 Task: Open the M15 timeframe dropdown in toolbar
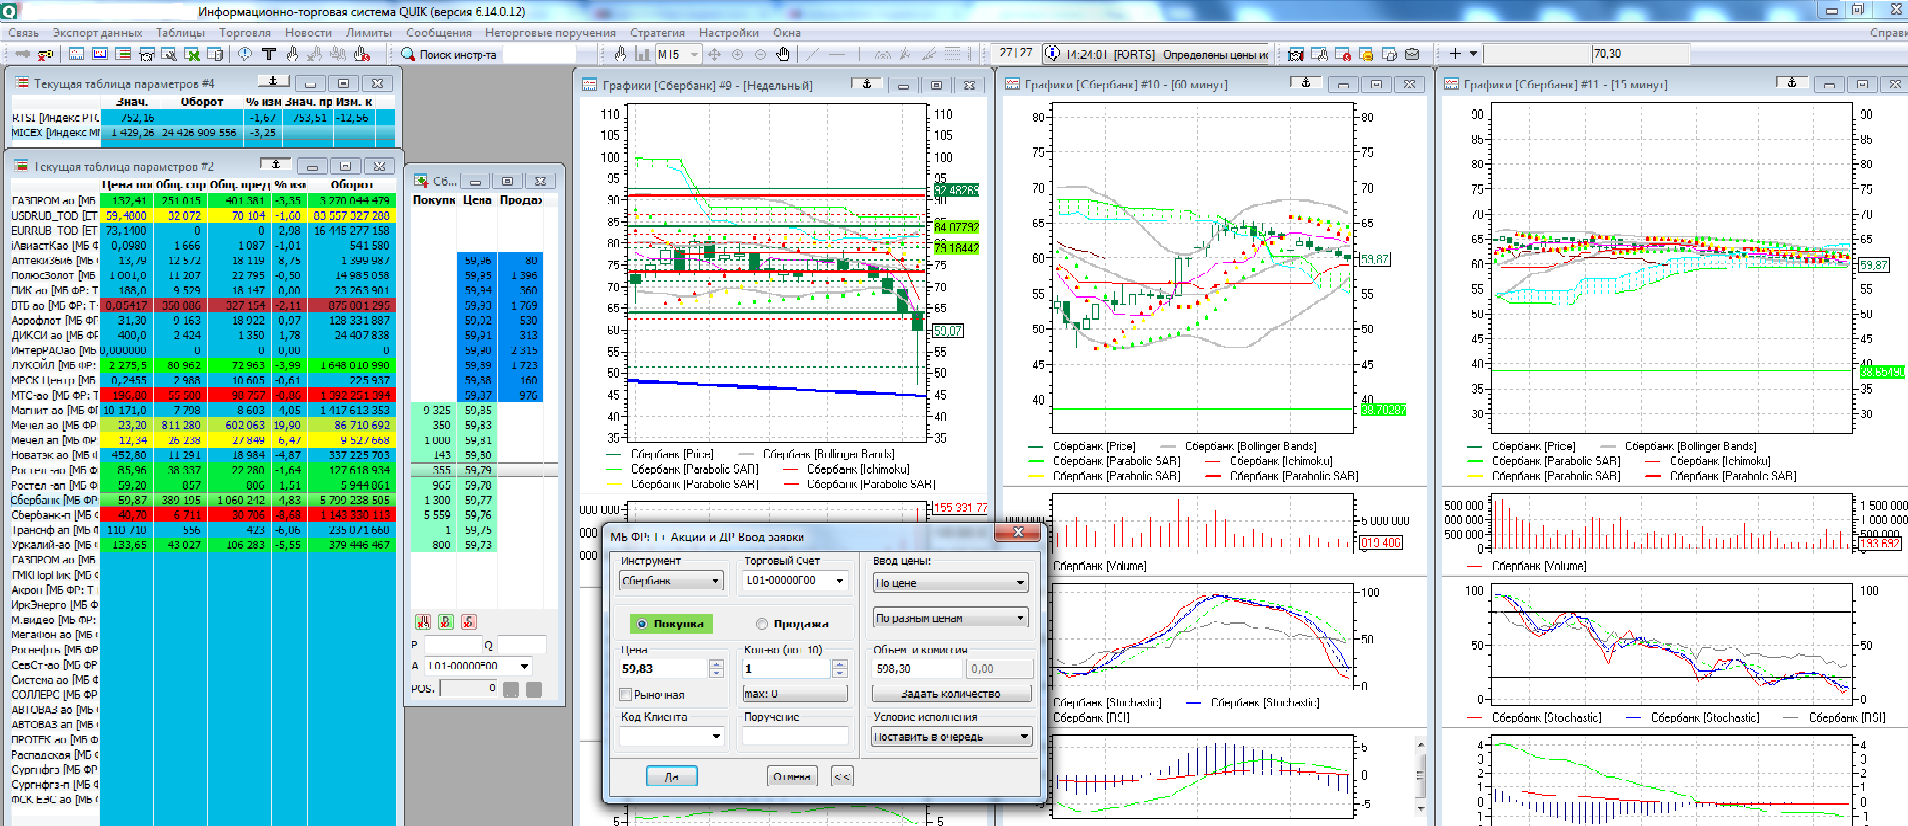(679, 54)
